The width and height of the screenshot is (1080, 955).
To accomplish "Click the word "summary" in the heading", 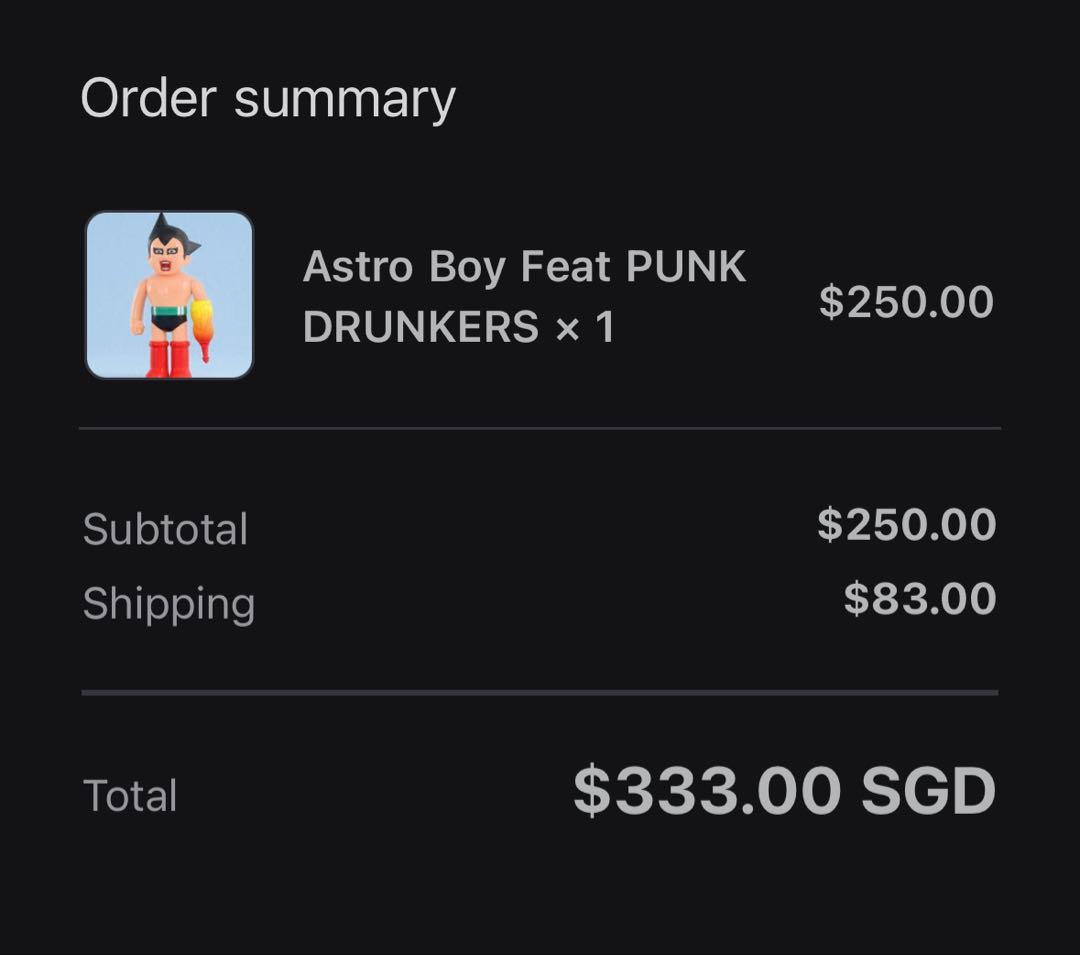I will tap(344, 99).
